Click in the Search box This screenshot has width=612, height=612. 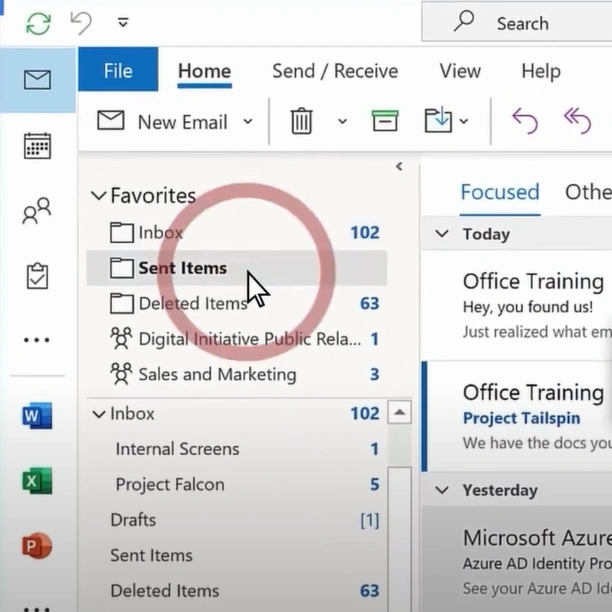pos(517,23)
